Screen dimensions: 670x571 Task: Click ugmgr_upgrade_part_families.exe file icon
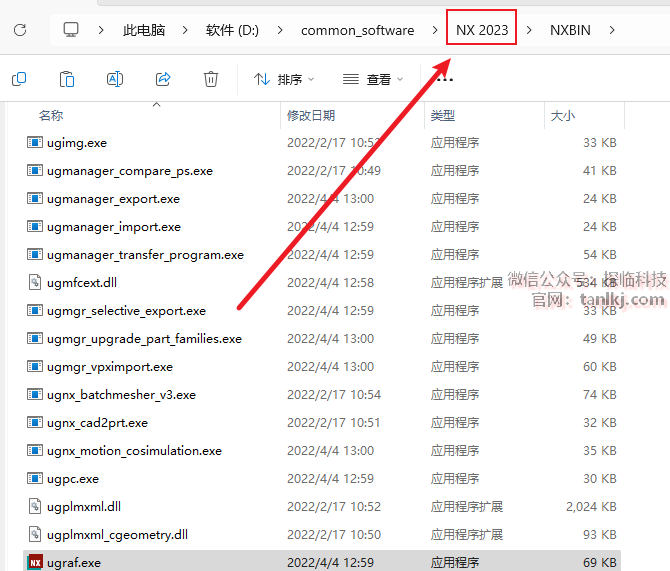click(x=35, y=338)
